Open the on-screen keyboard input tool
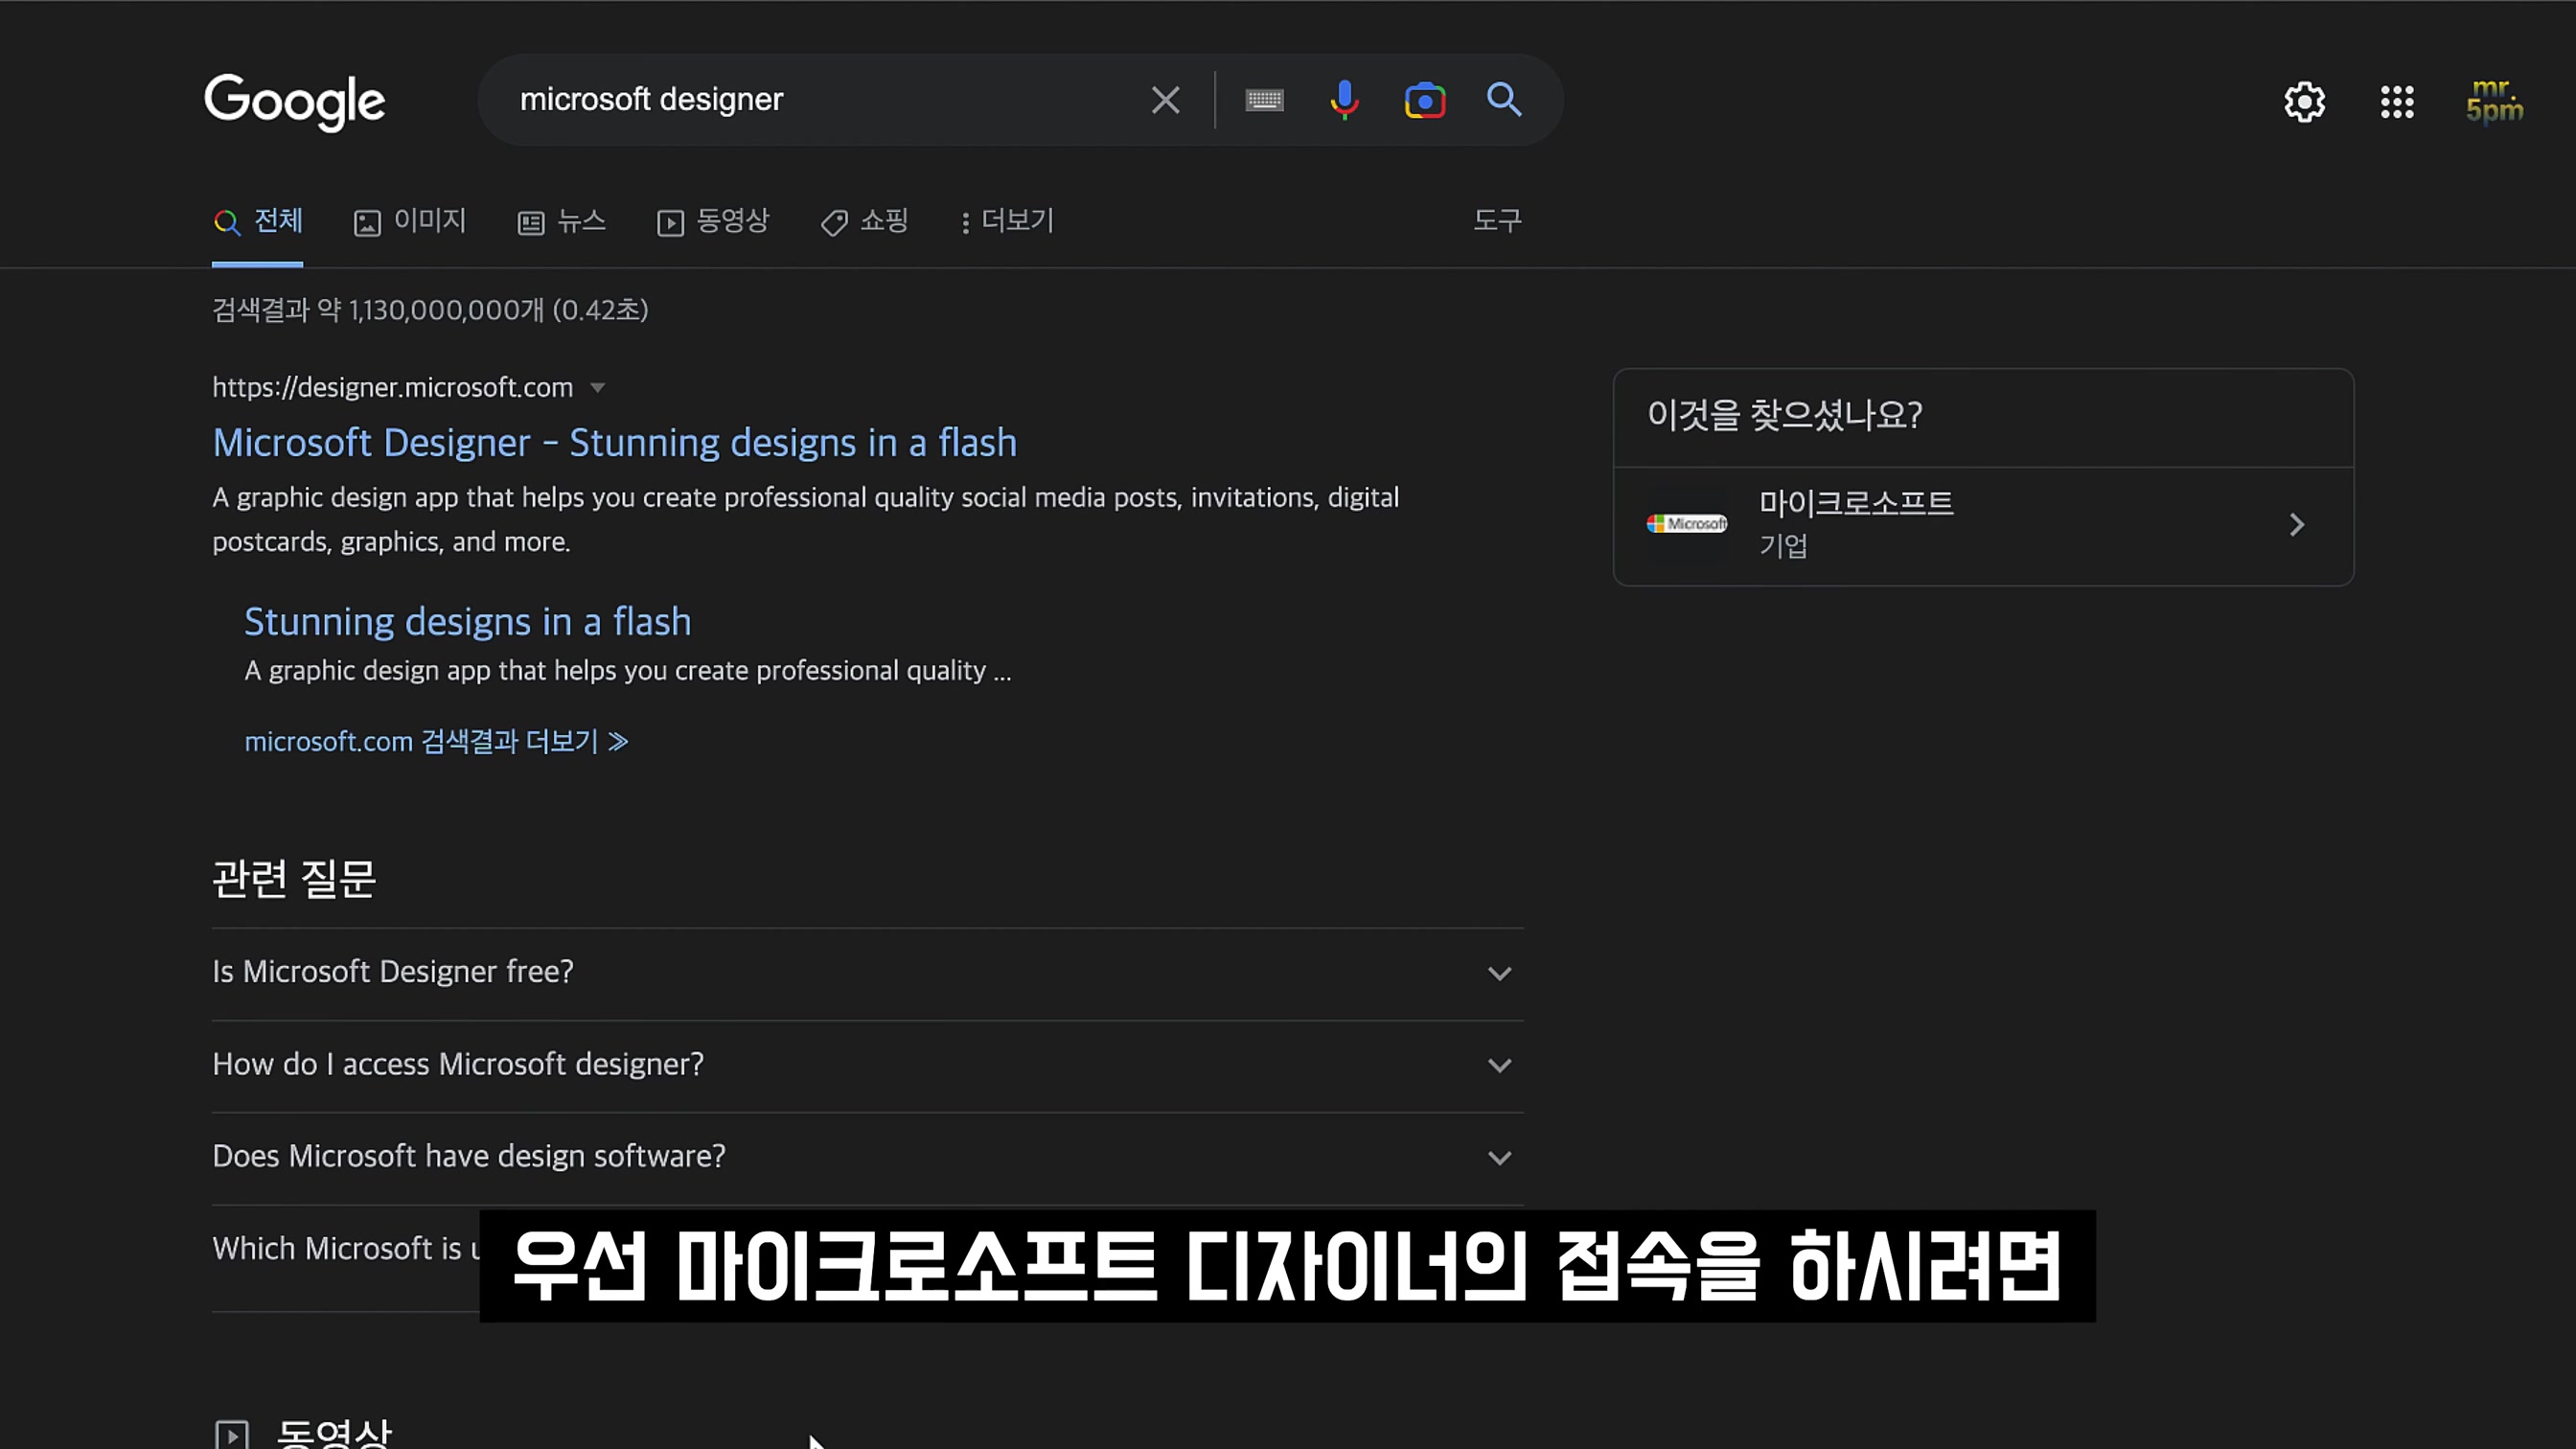Viewport: 2576px width, 1449px height. click(1264, 100)
